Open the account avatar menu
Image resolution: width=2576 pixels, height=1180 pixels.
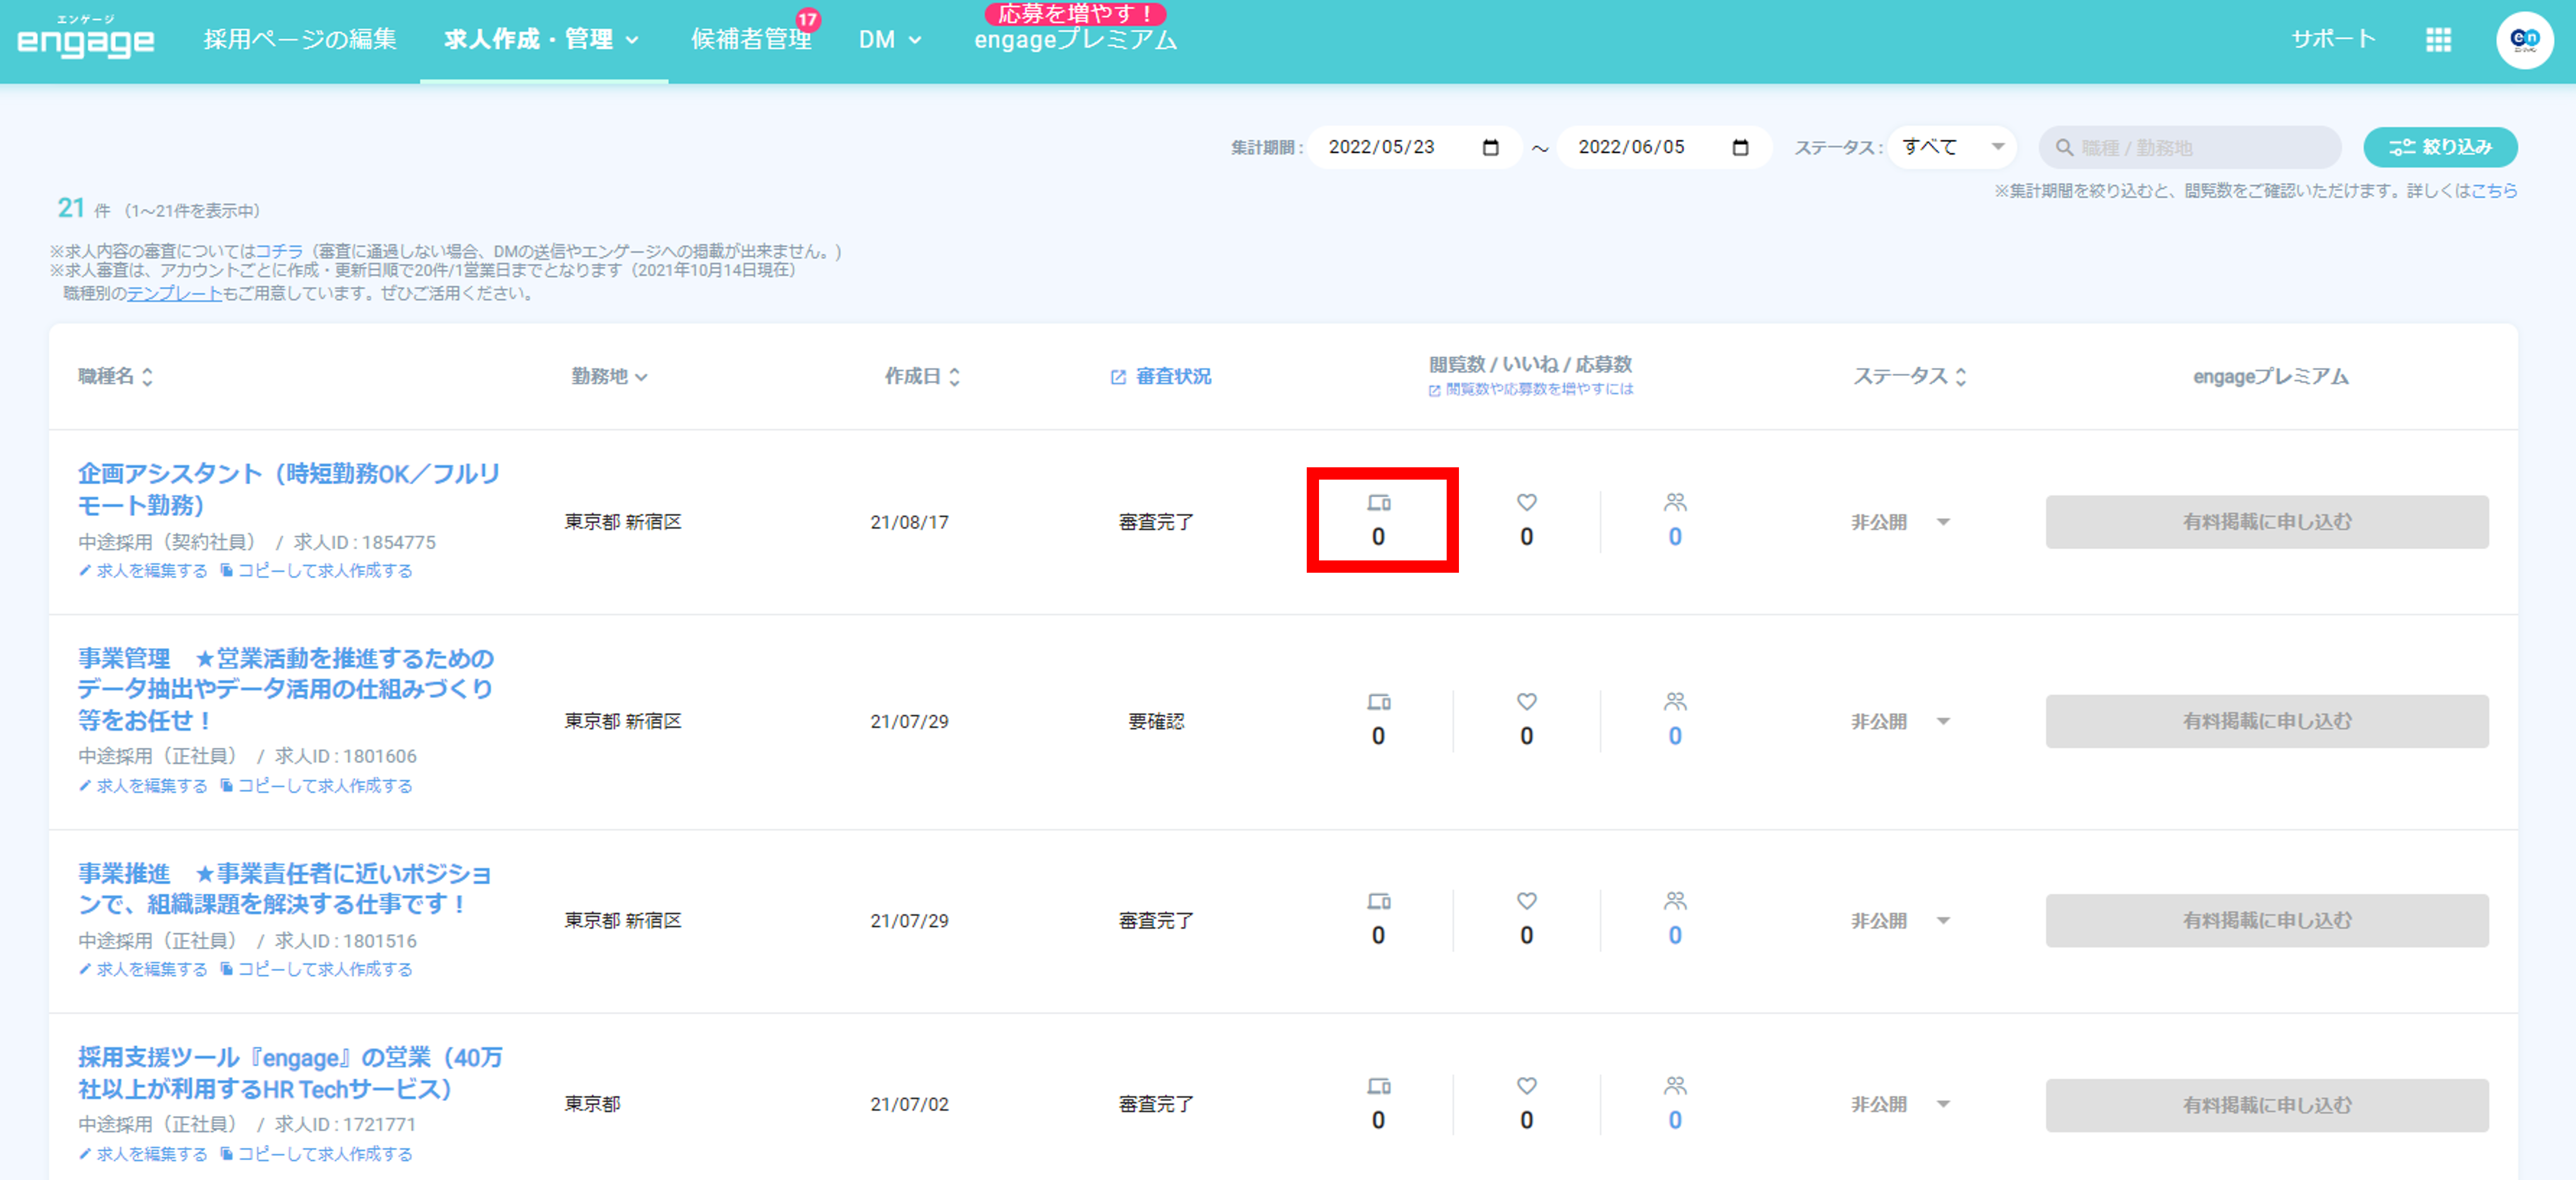pyautogui.click(x=2524, y=40)
